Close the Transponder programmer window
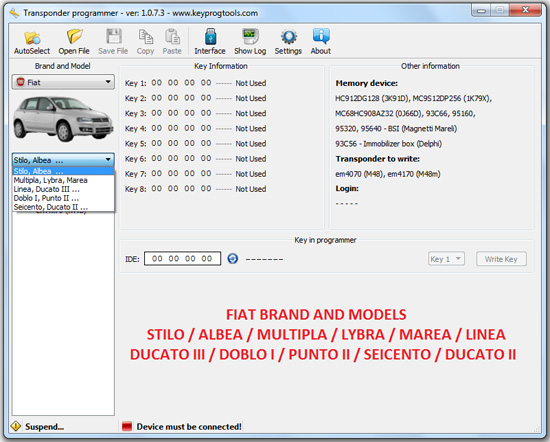The width and height of the screenshot is (550, 442). click(x=525, y=10)
